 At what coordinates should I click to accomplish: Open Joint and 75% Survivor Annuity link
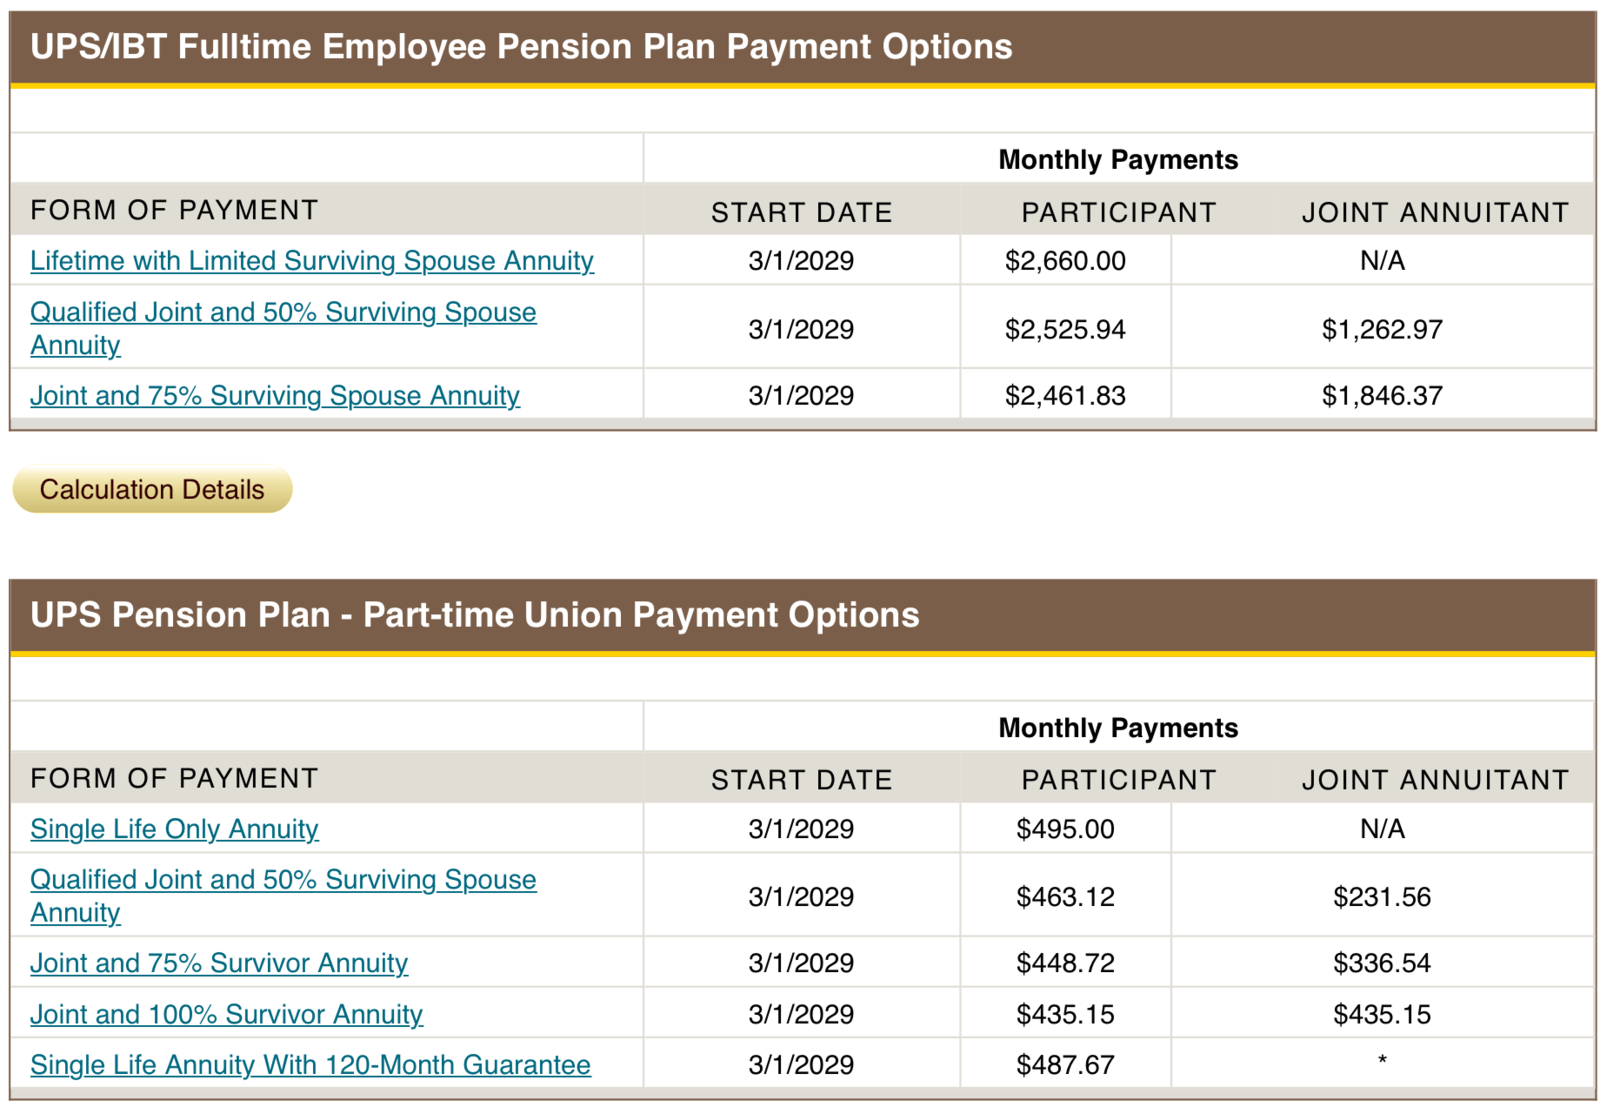[219, 963]
